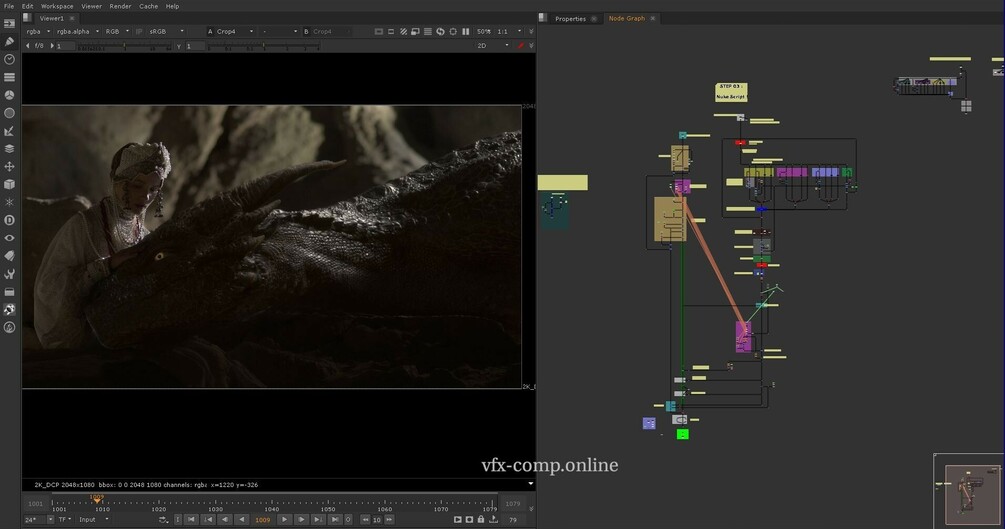Open the bottom plugin toolbar icon
Viewport: 1005px width, 529px height.
pos(9,328)
